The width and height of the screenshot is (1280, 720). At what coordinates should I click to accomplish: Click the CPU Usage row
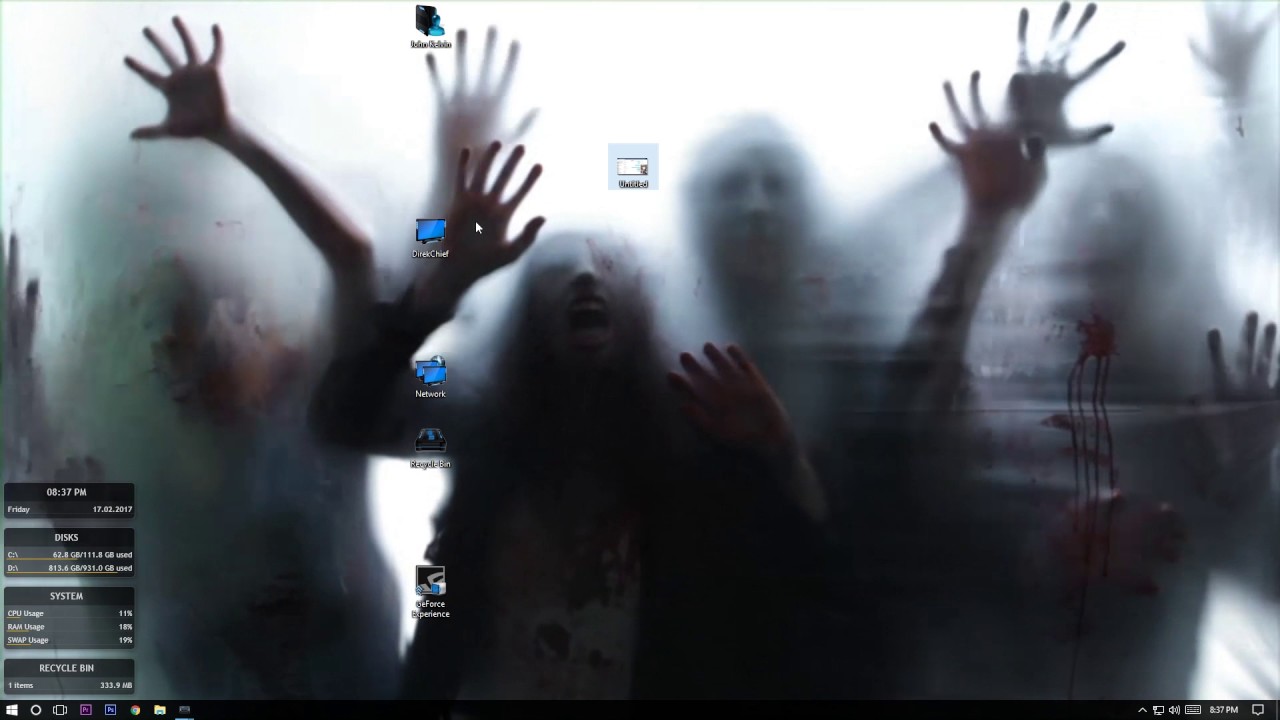pyautogui.click(x=69, y=613)
